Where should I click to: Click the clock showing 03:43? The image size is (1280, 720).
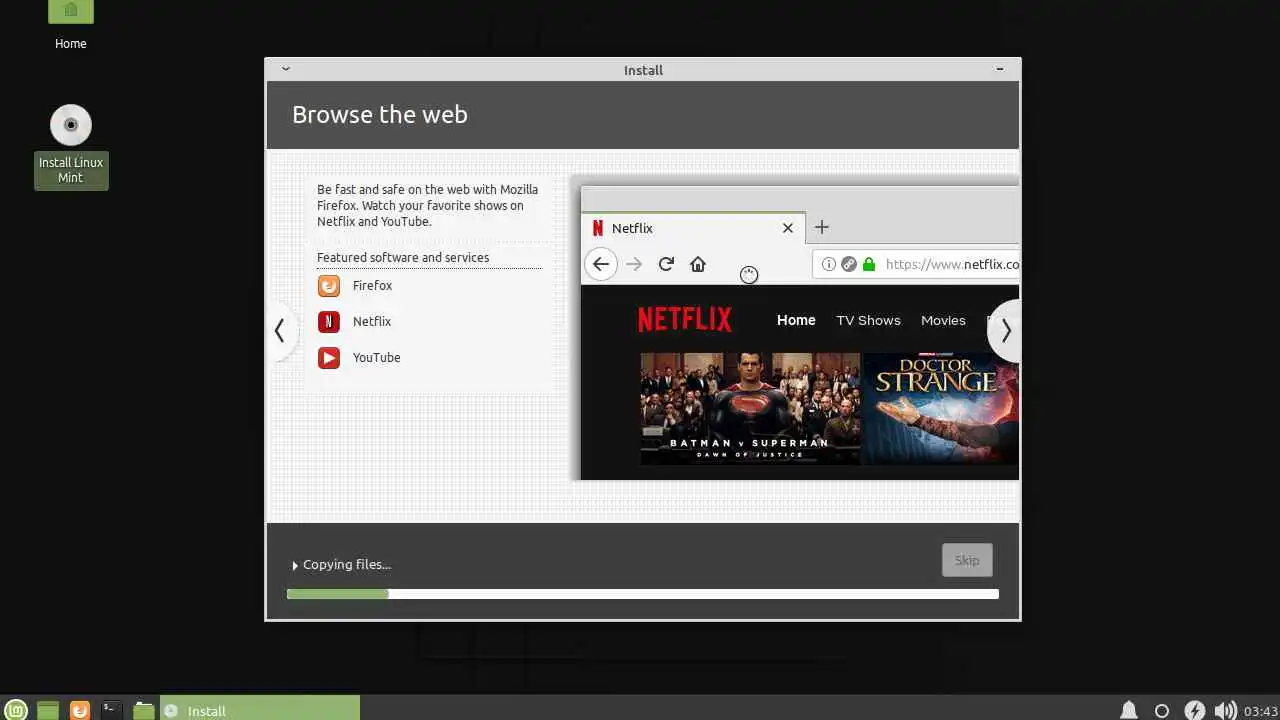tap(1260, 711)
